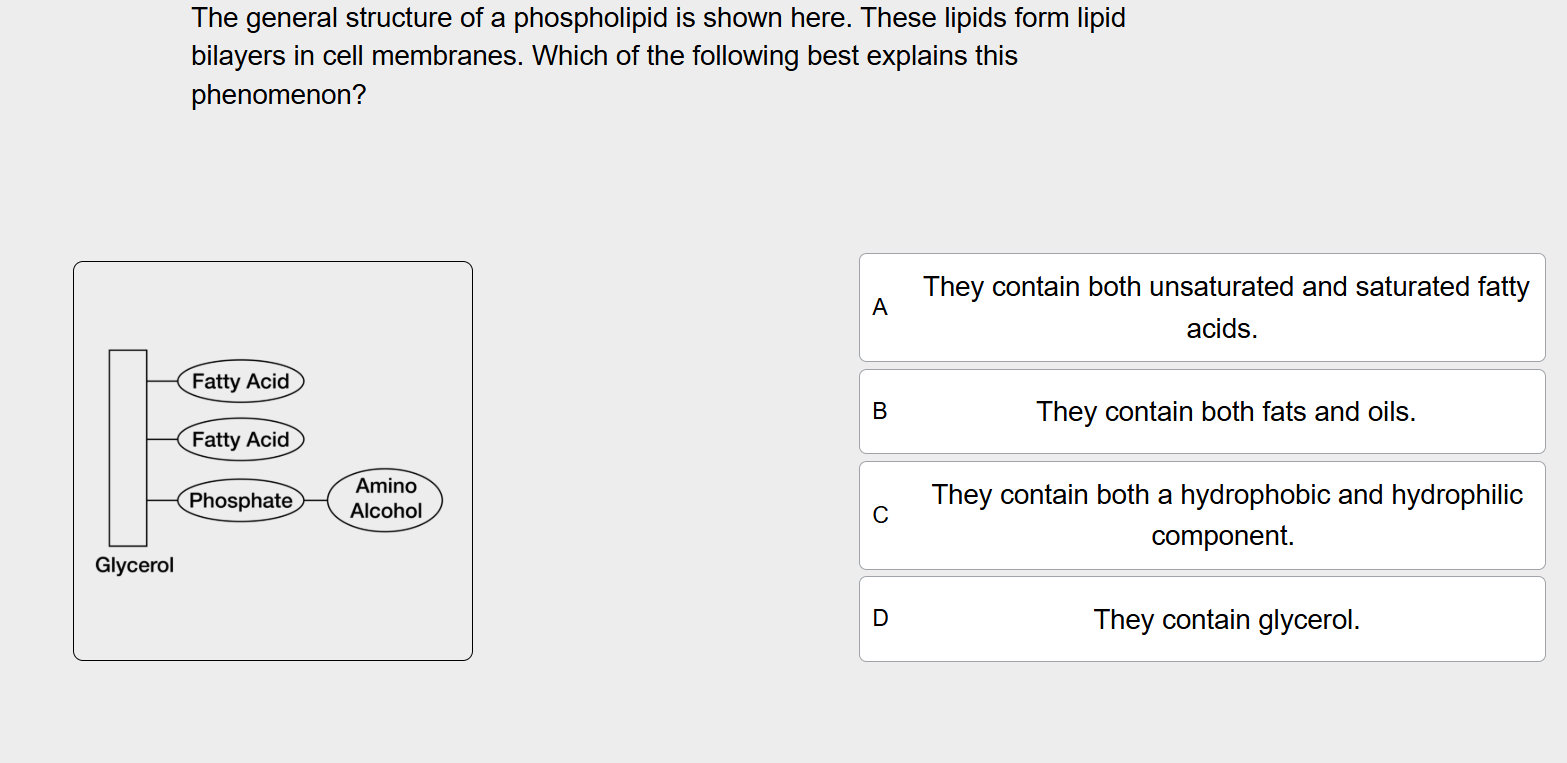
Task: Click the second Fatty Acid oval
Action: [x=241, y=439]
